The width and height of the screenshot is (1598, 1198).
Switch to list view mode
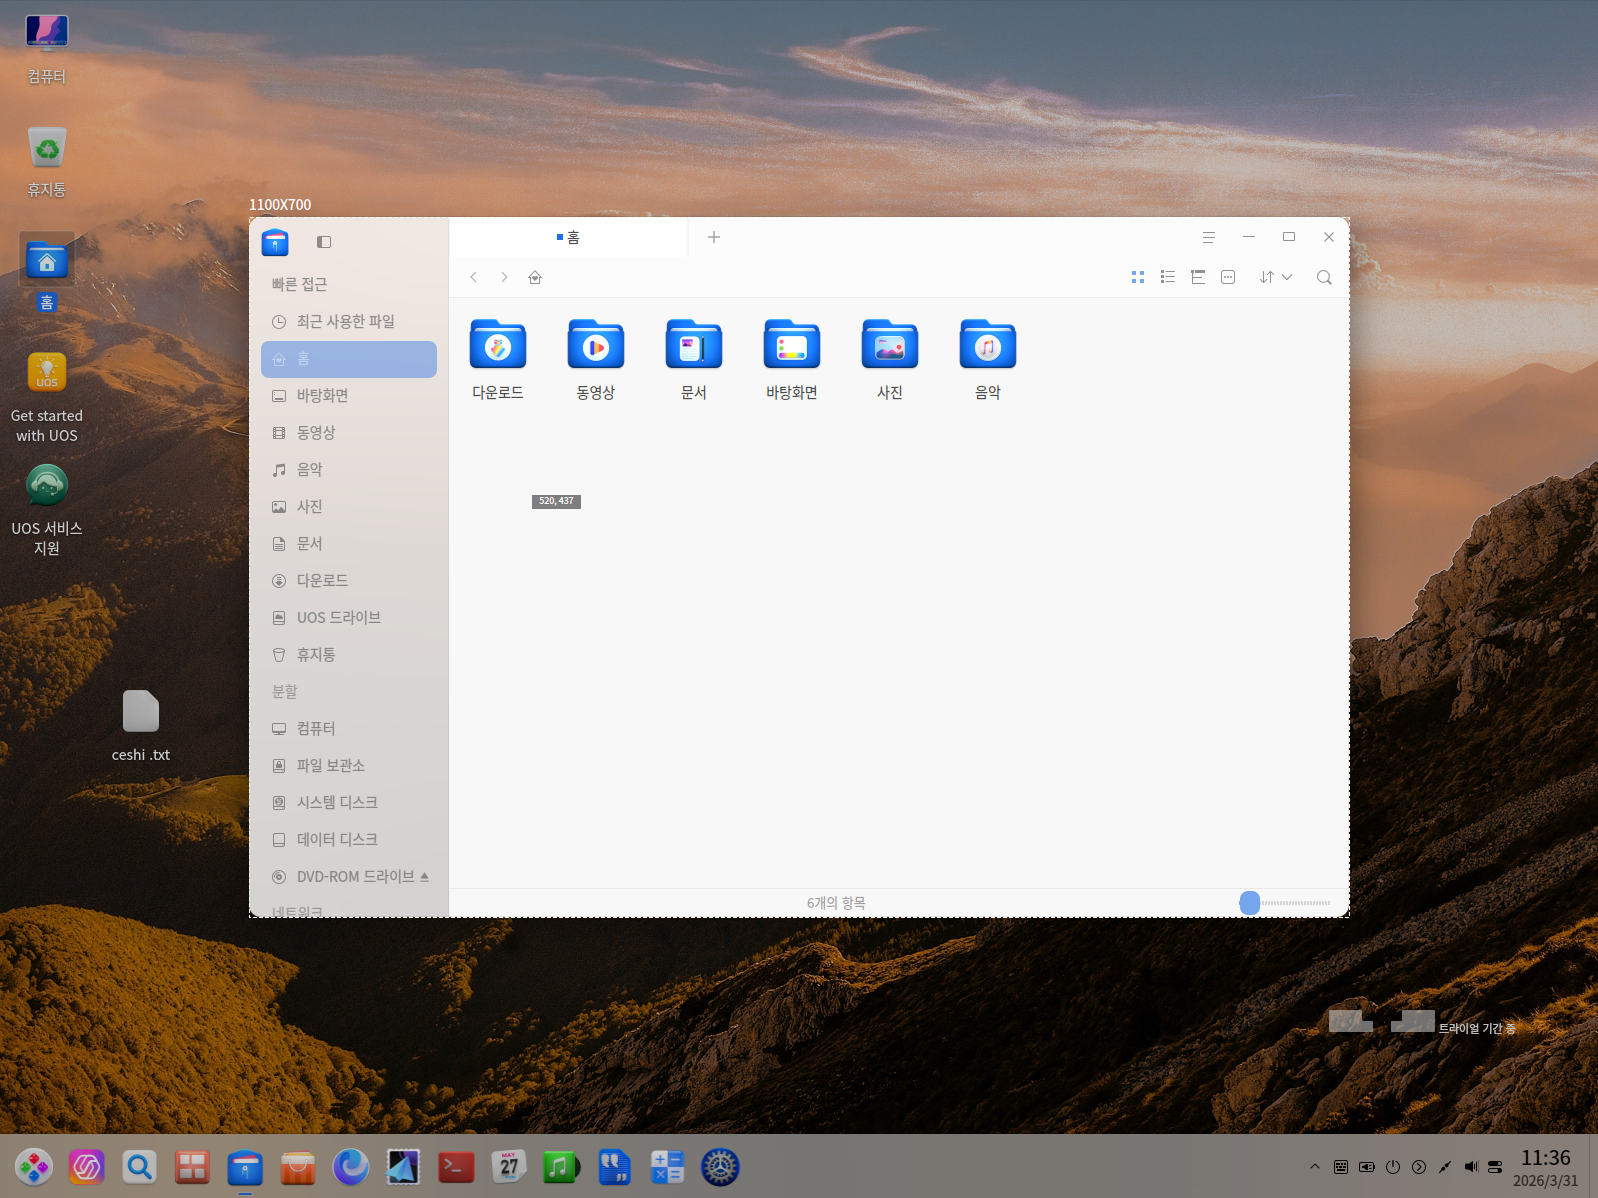coord(1167,277)
